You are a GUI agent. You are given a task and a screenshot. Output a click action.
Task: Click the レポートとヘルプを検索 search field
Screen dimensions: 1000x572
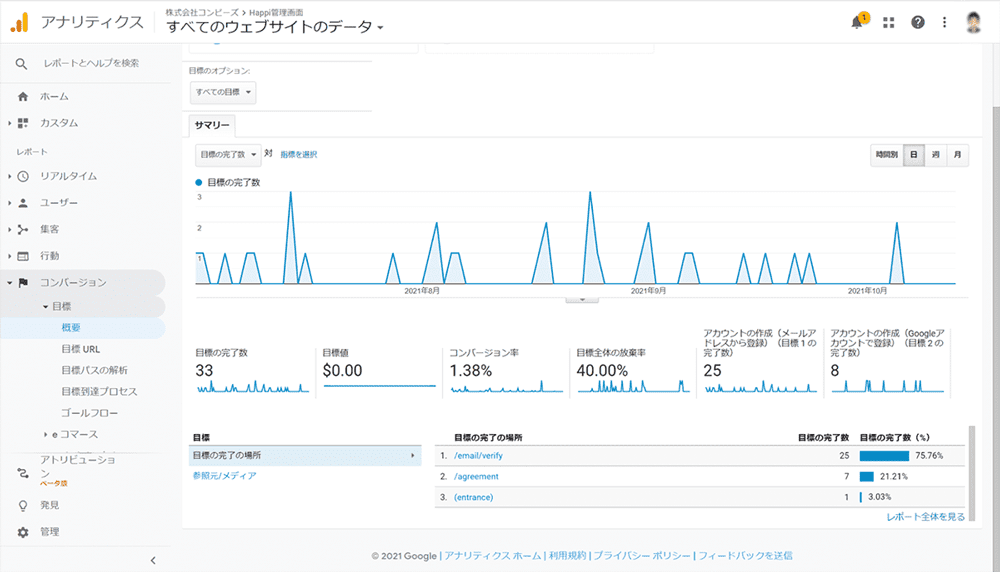[90, 63]
